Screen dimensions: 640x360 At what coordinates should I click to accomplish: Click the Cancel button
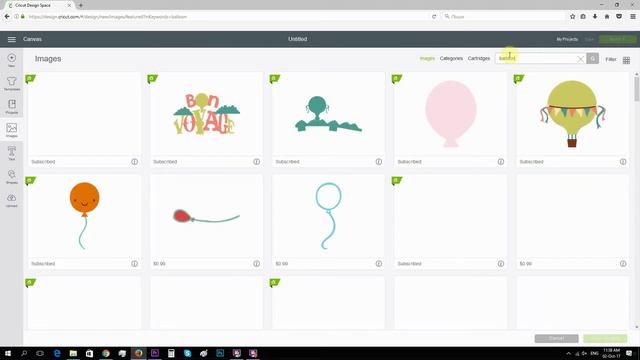pyautogui.click(x=556, y=338)
